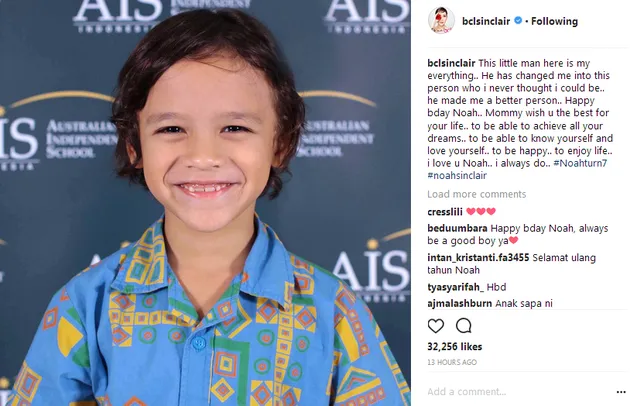Open the comment speech bubble icon
The width and height of the screenshot is (630, 406).
point(463,326)
